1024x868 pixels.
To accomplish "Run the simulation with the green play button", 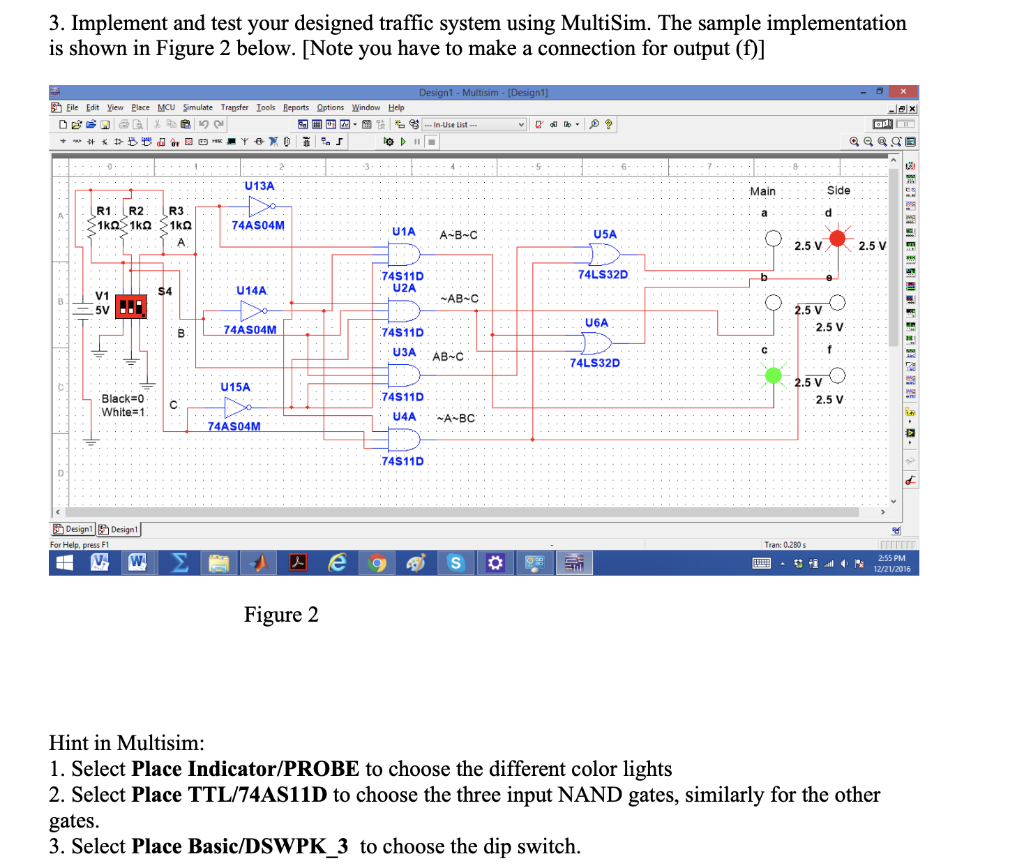I will point(403,141).
